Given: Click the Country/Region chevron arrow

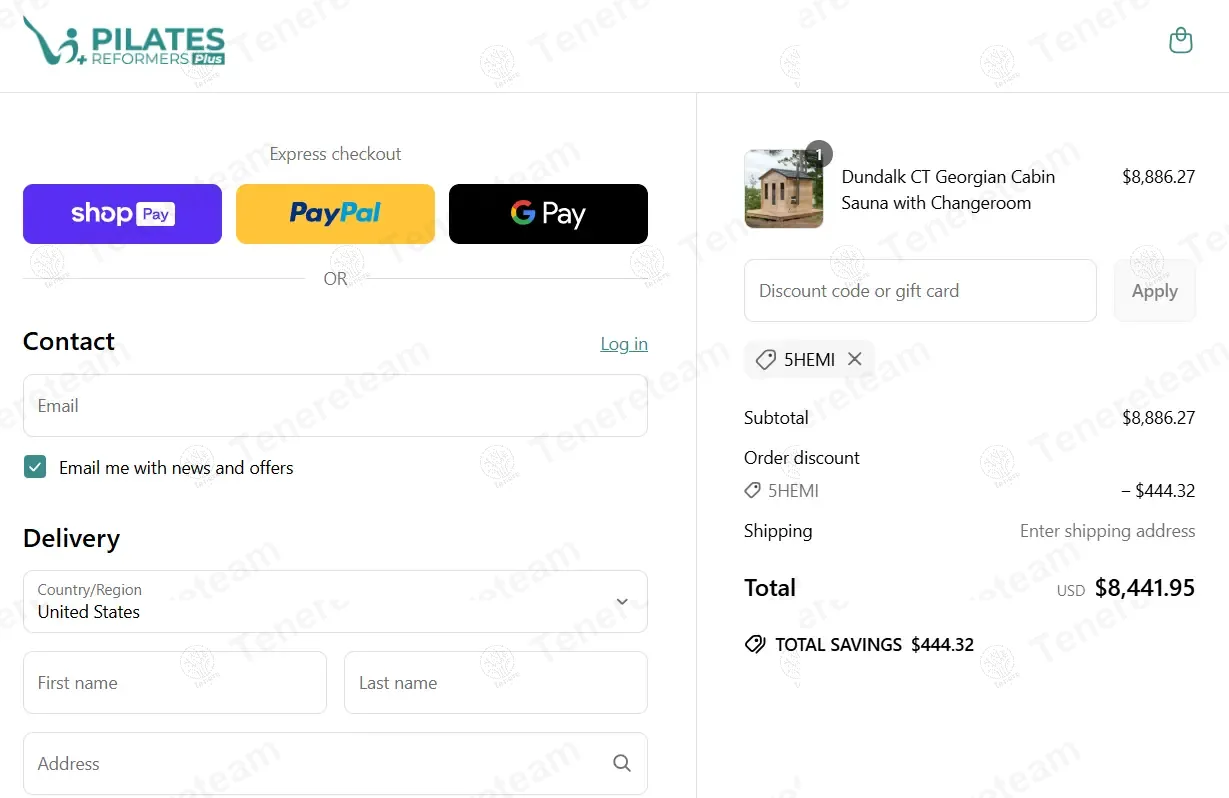Looking at the screenshot, I should click(x=622, y=602).
